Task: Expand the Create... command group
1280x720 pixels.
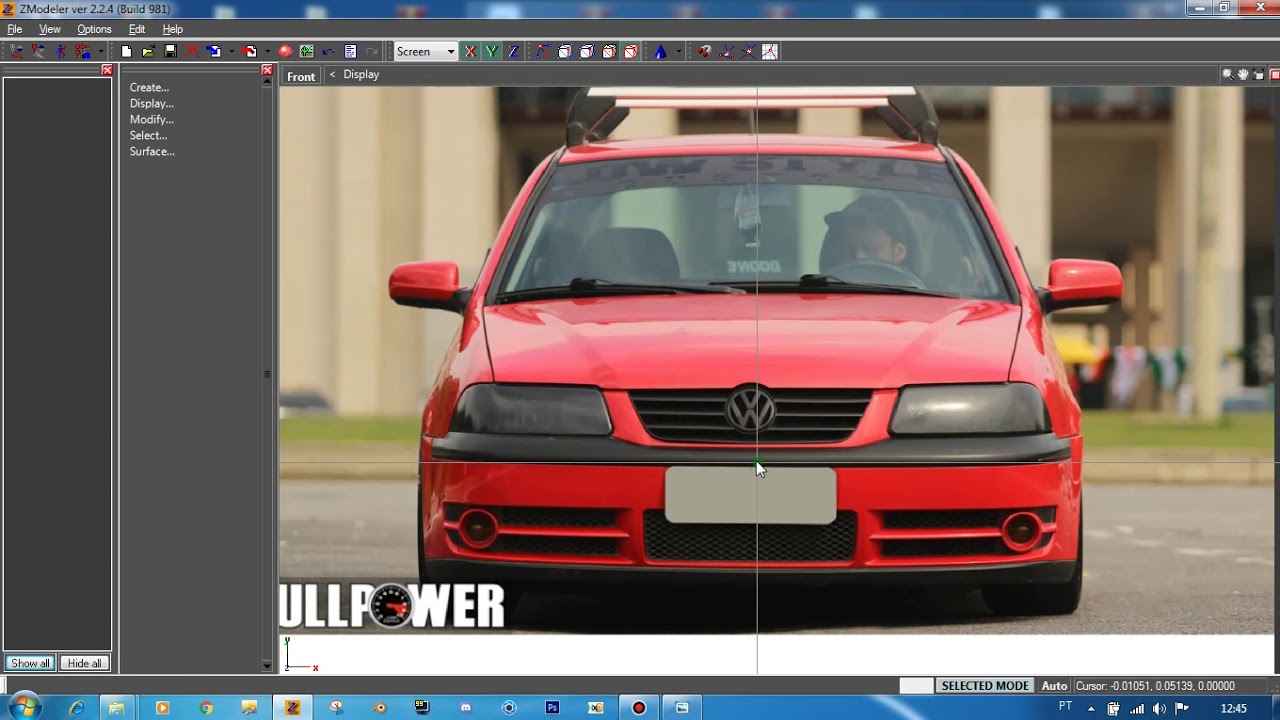Action: click(x=149, y=87)
